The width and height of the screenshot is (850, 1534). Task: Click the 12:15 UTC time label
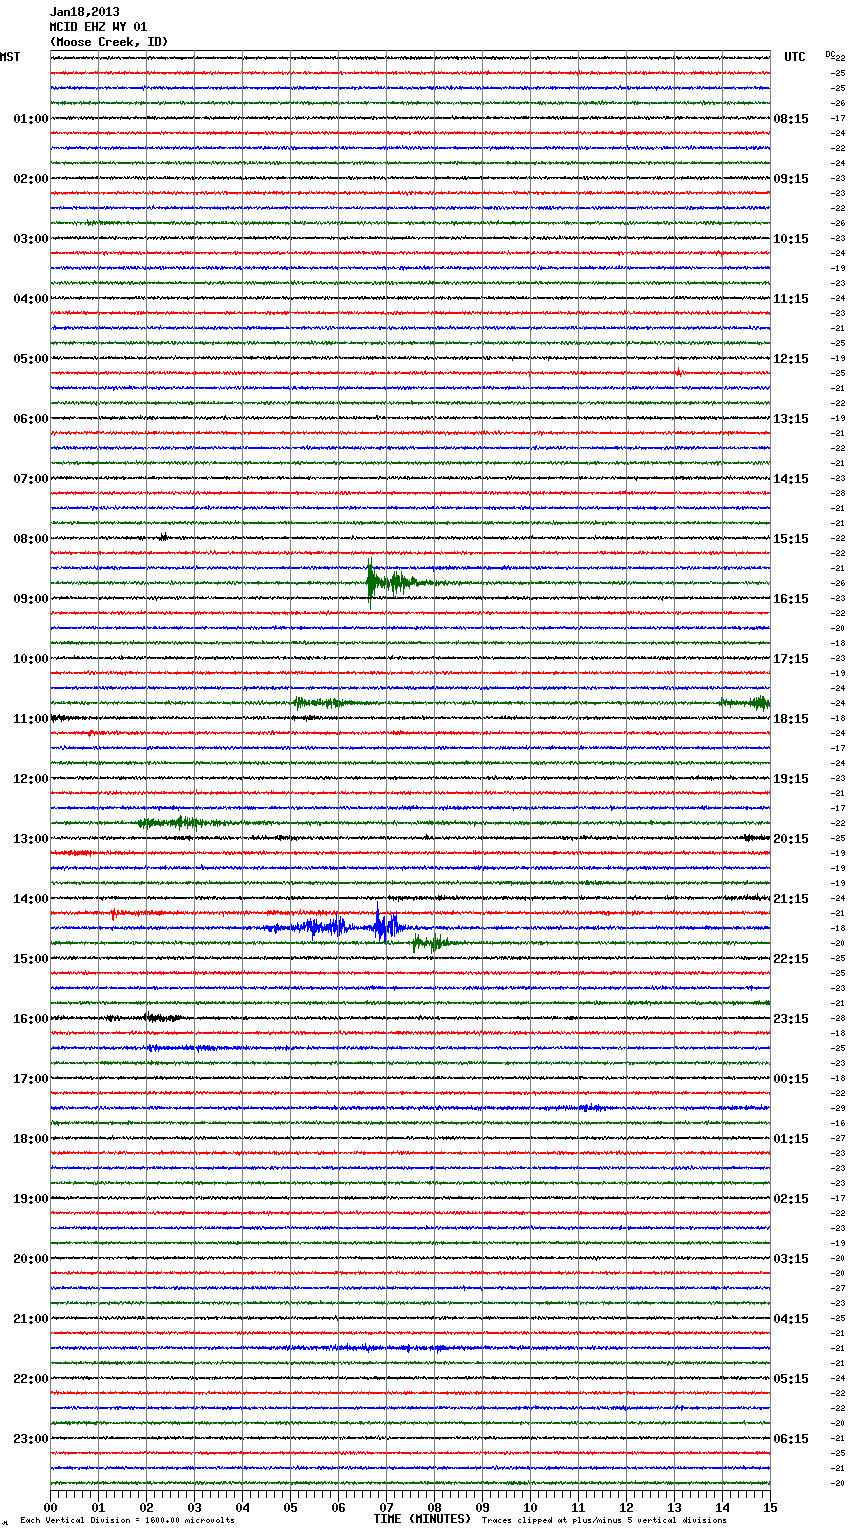[791, 359]
